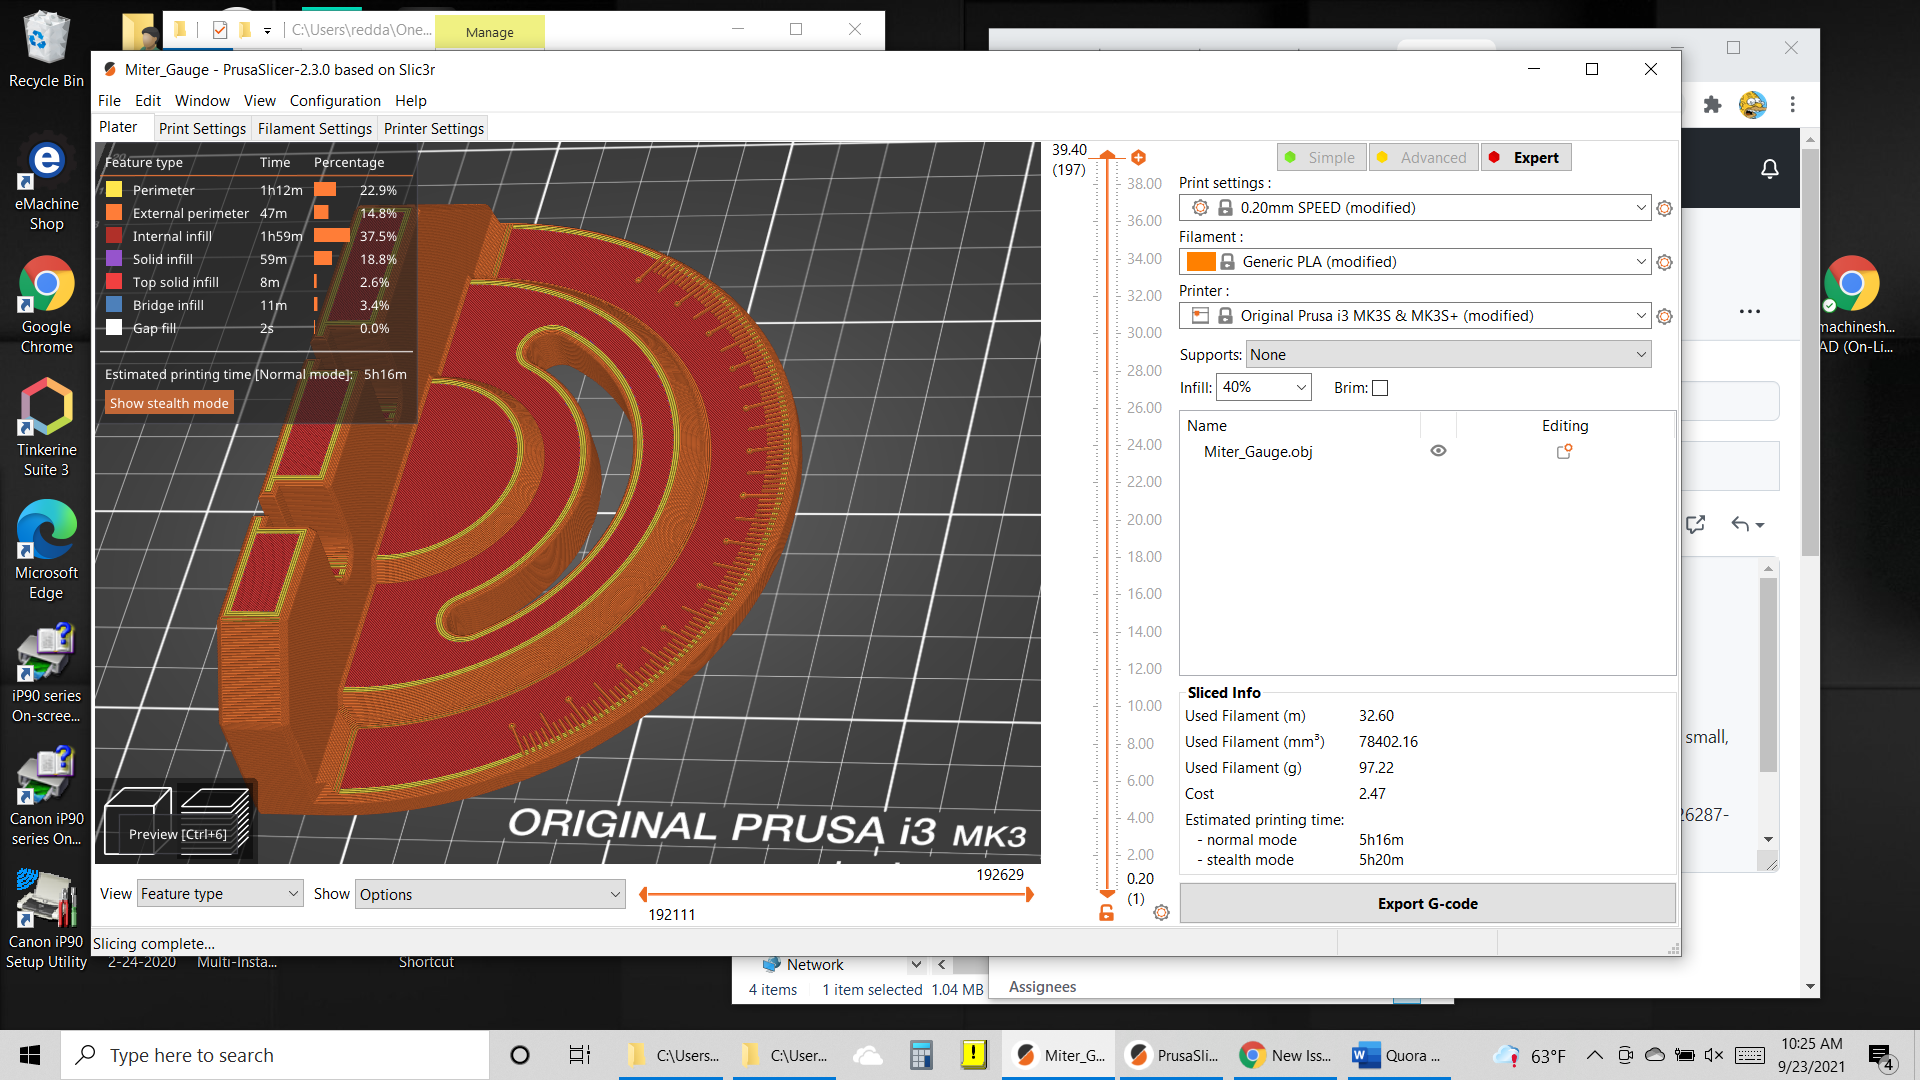Screen dimensions: 1920x1080
Task: Open the Configuration menu
Action: (335, 100)
